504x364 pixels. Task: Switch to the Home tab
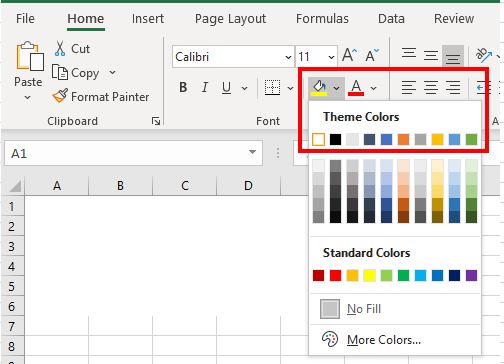pyautogui.click(x=86, y=19)
